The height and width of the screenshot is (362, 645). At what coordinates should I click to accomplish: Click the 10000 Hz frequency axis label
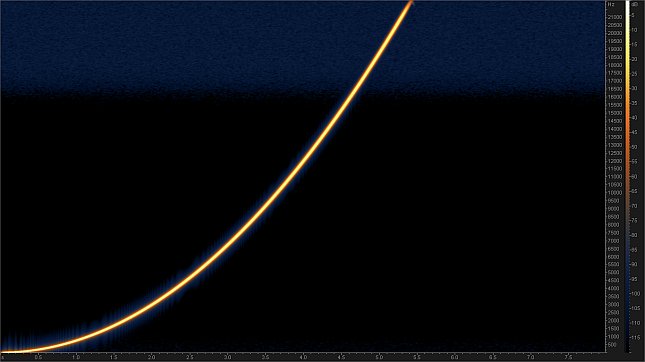(x=615, y=193)
